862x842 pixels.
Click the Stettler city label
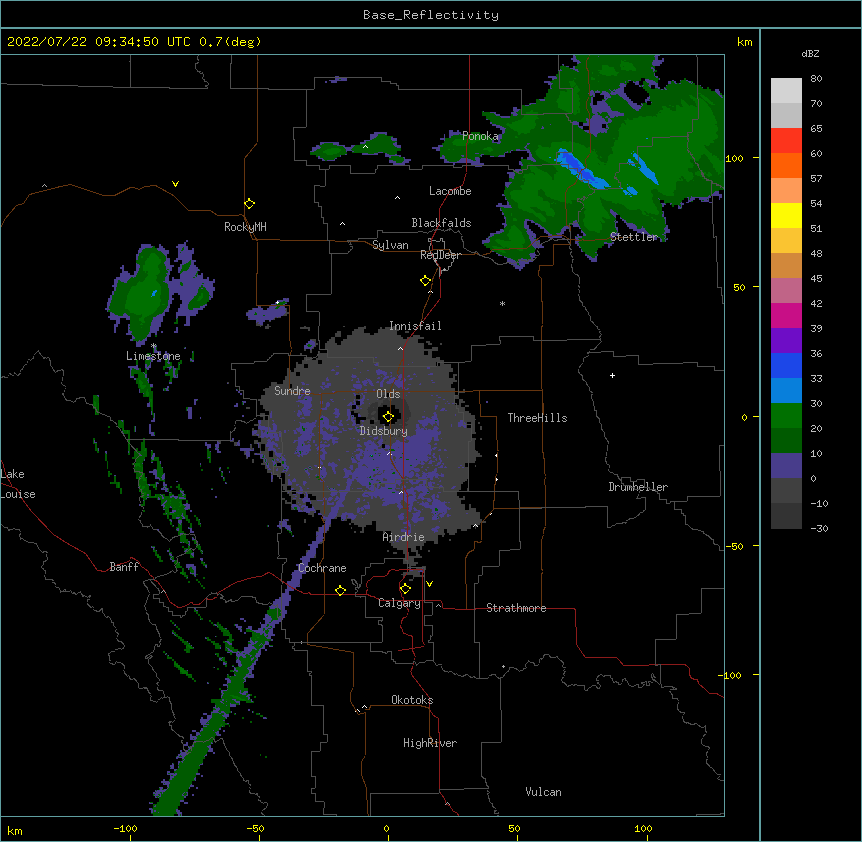(634, 237)
